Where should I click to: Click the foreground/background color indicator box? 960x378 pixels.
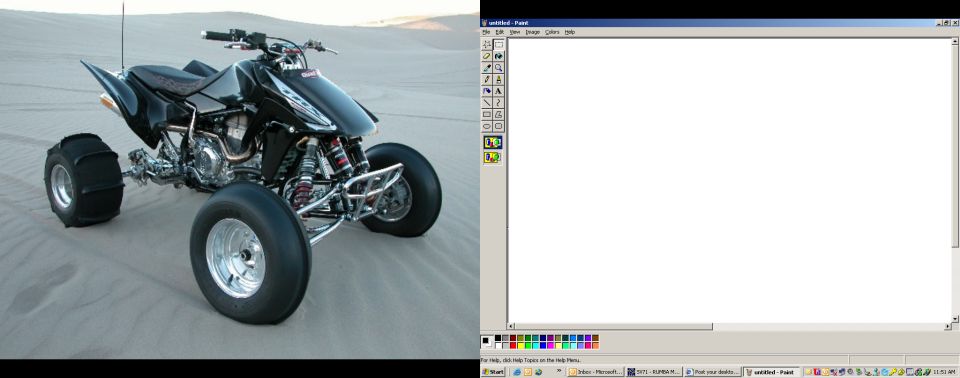pos(487,341)
